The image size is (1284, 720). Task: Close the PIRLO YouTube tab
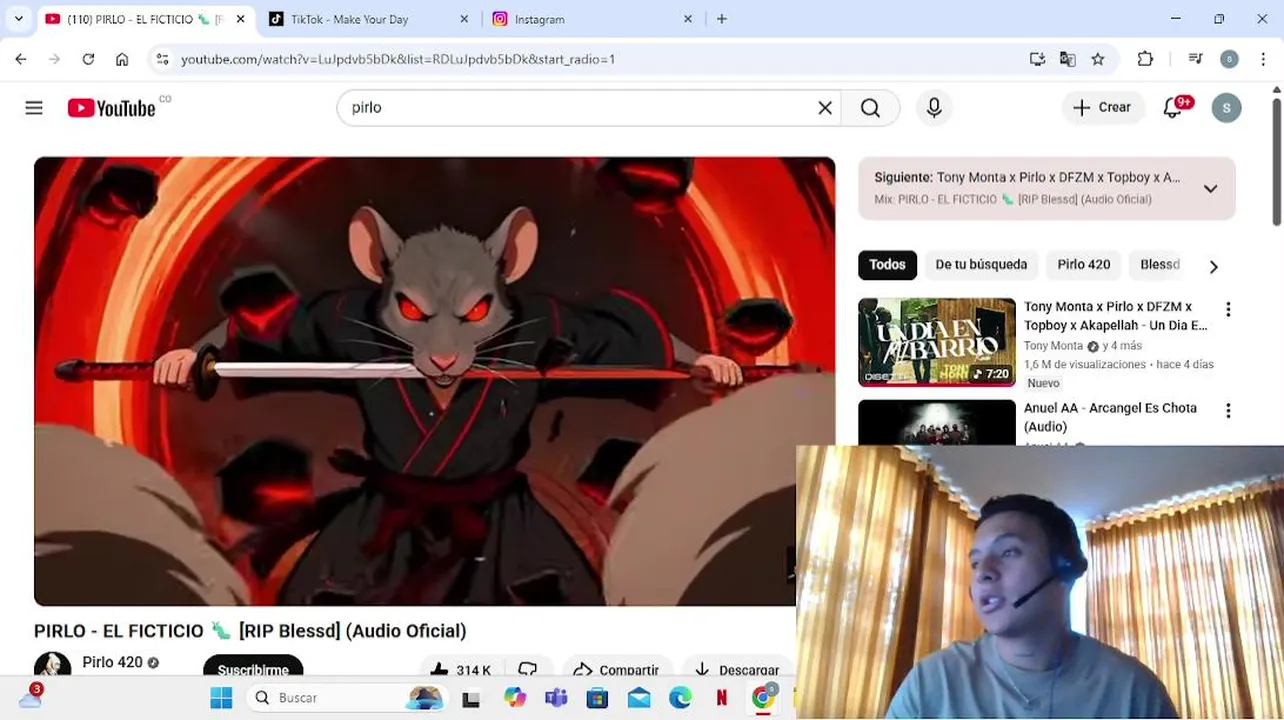click(240, 19)
